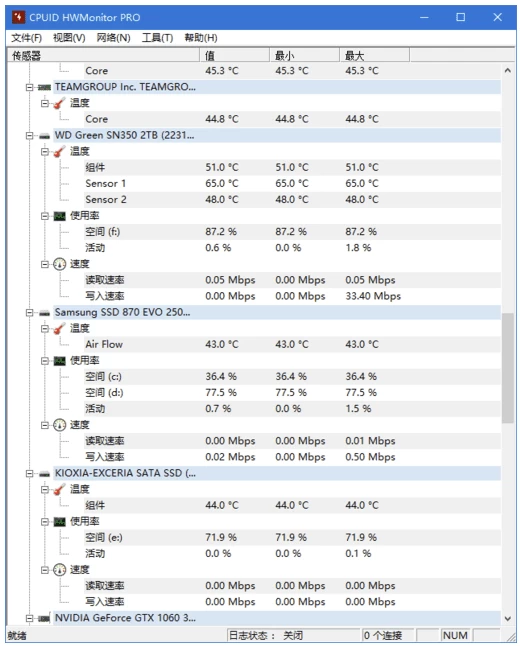This screenshot has width=520, height=646.
Task: Select the Air Flow temperature row
Action: [x=292, y=344]
